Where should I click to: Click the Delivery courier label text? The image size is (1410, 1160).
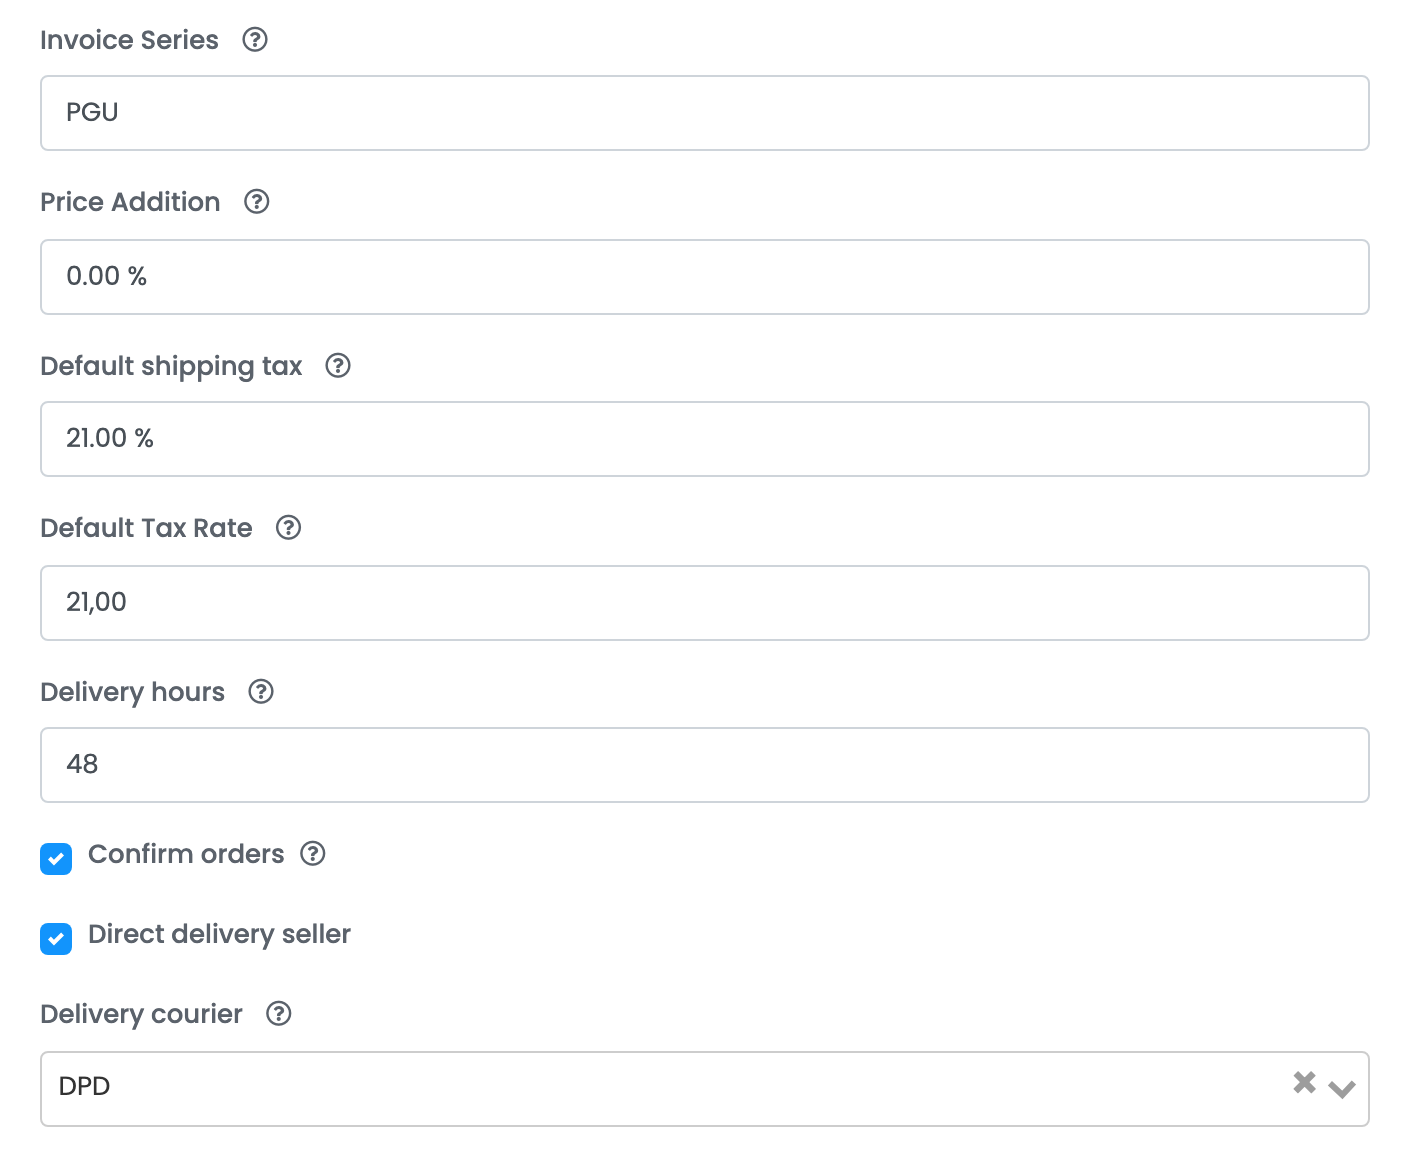pyautogui.click(x=141, y=1014)
